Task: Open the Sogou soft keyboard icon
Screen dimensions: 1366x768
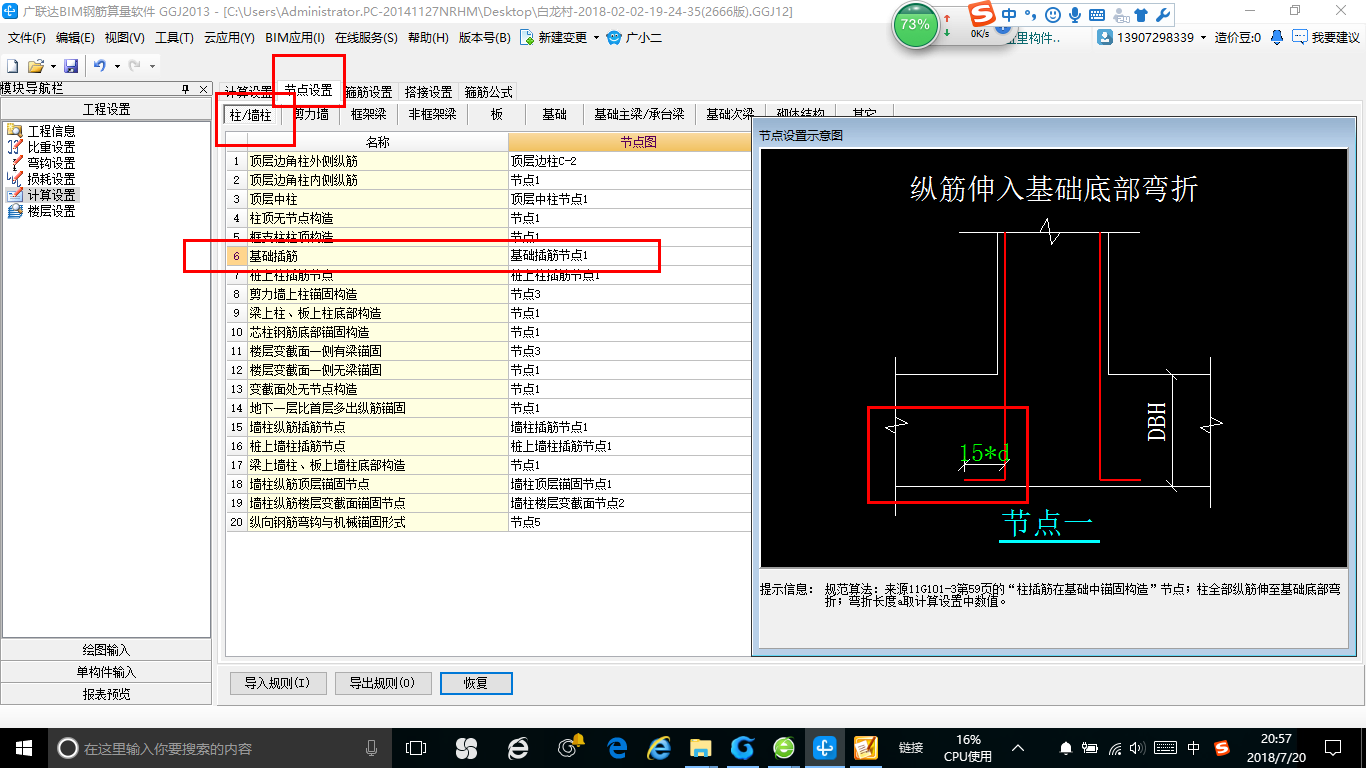Action: 1097,15
